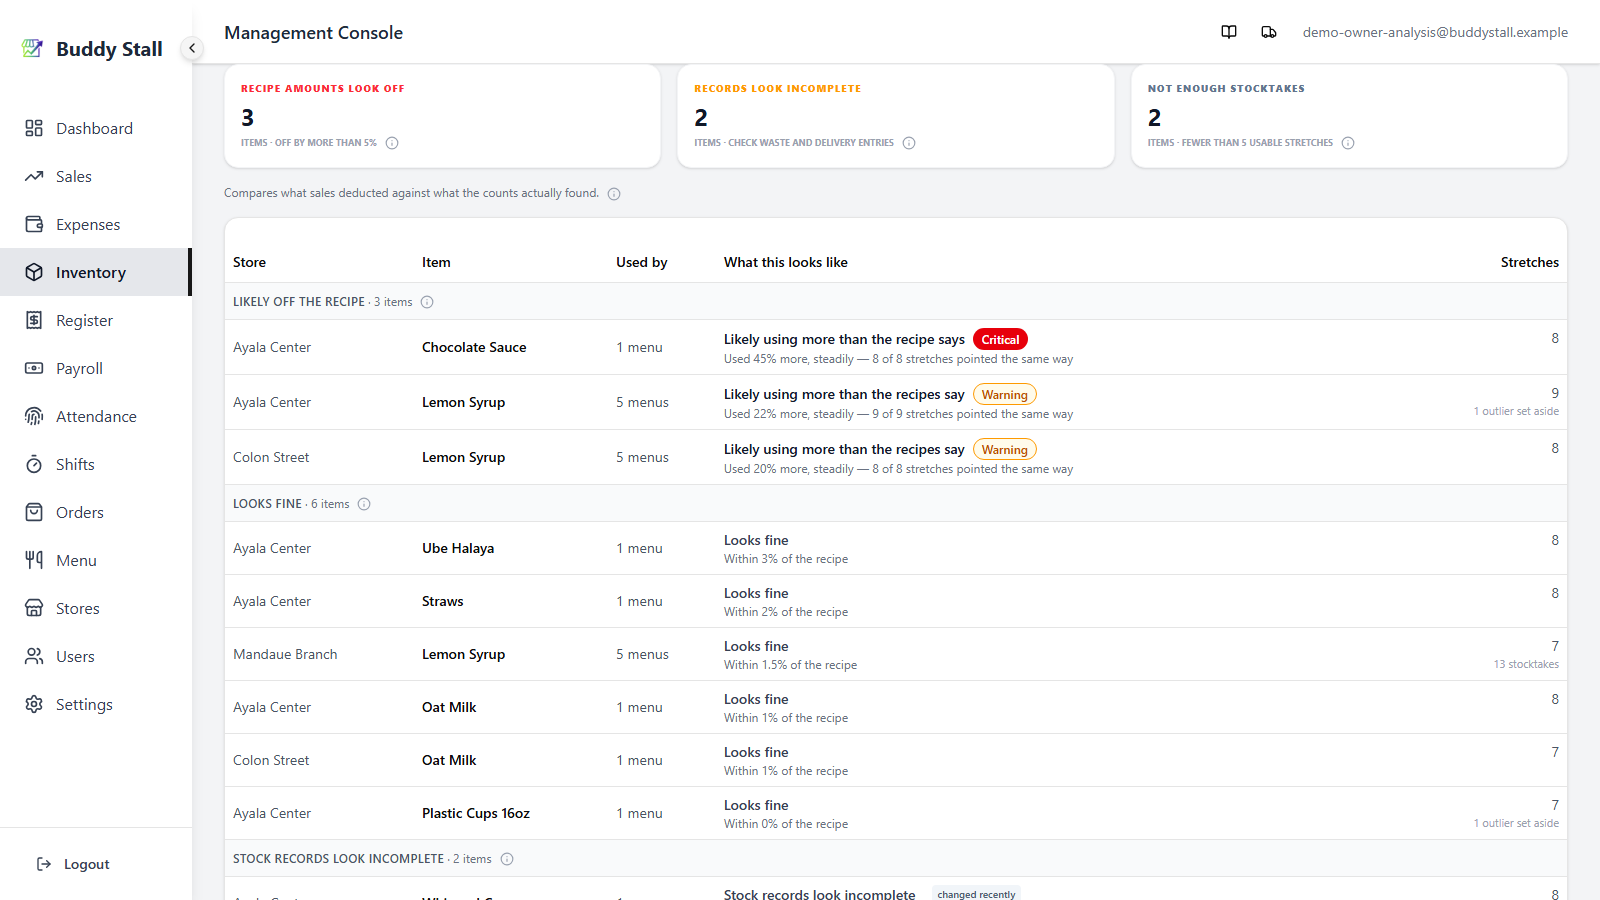The height and width of the screenshot is (900, 1600).
Task: Open Settings label in sidebar
Action: point(84,704)
